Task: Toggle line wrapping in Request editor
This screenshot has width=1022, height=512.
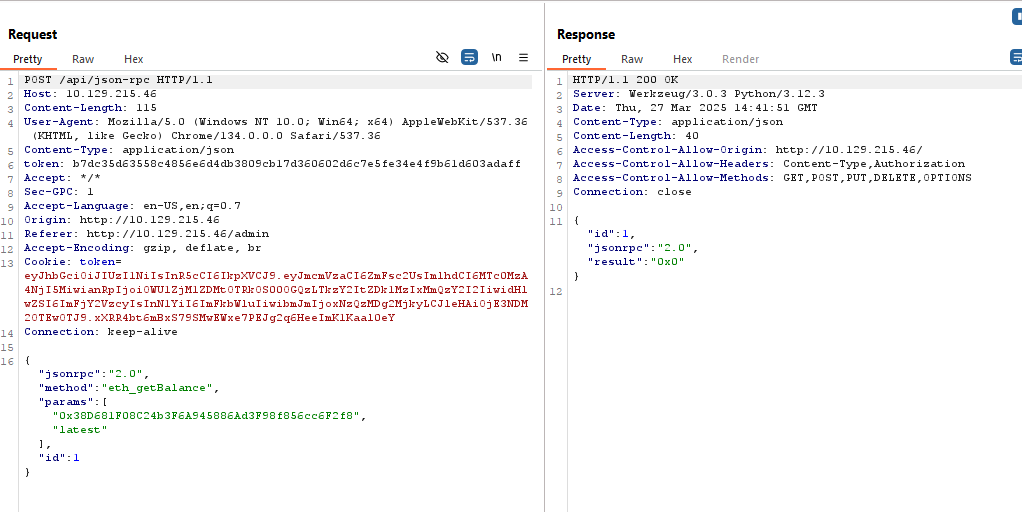Action: click(469, 58)
